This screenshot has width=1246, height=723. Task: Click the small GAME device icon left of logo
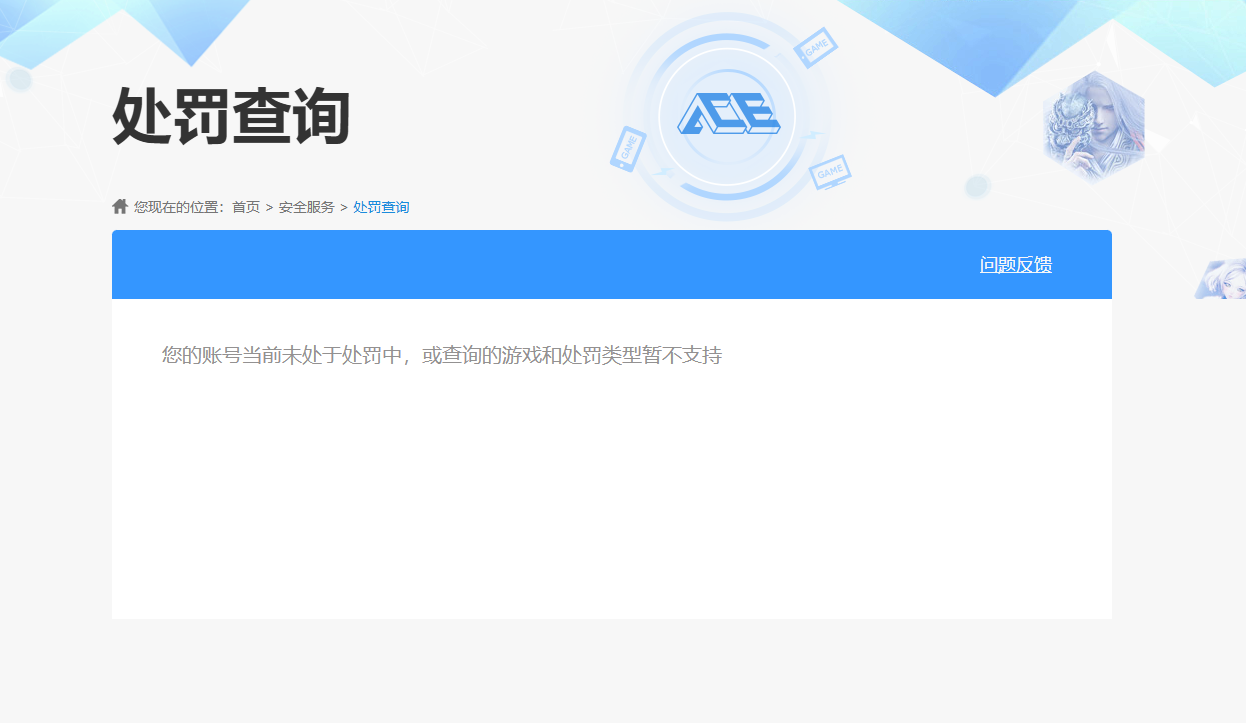click(627, 150)
